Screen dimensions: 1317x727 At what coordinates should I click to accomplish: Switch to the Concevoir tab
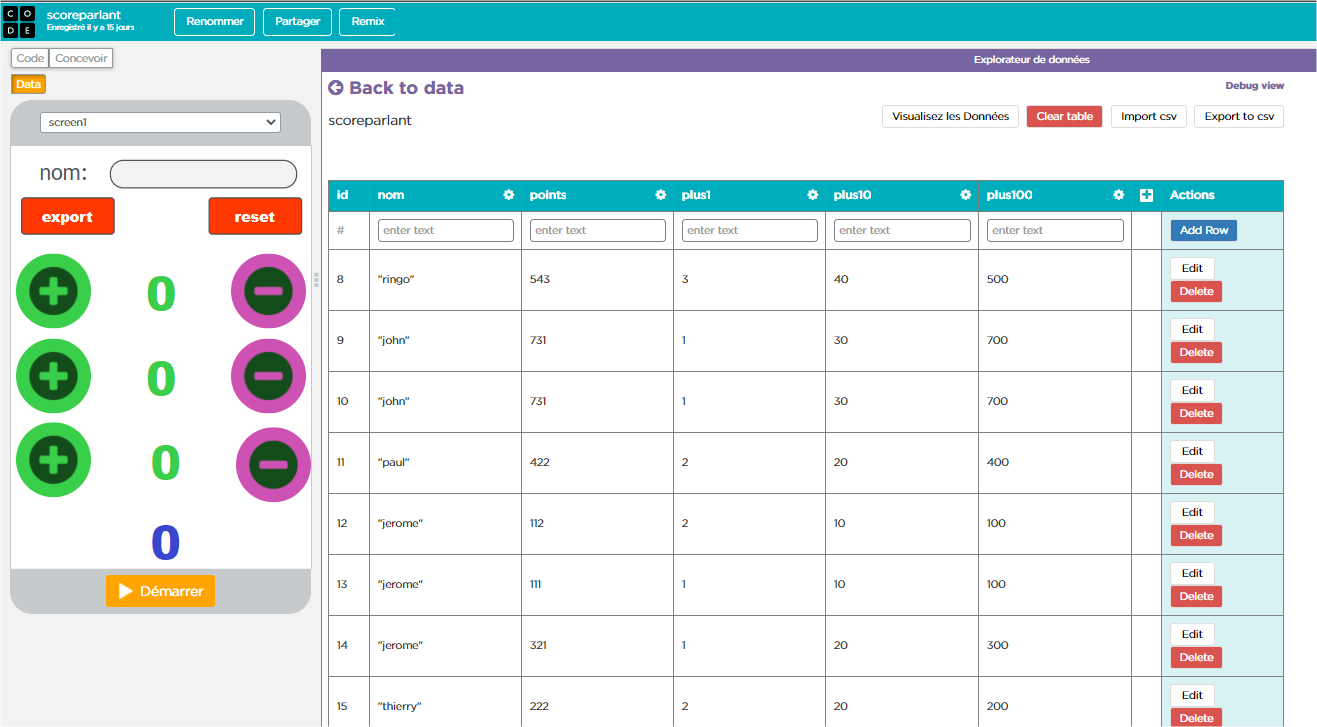[x=81, y=58]
